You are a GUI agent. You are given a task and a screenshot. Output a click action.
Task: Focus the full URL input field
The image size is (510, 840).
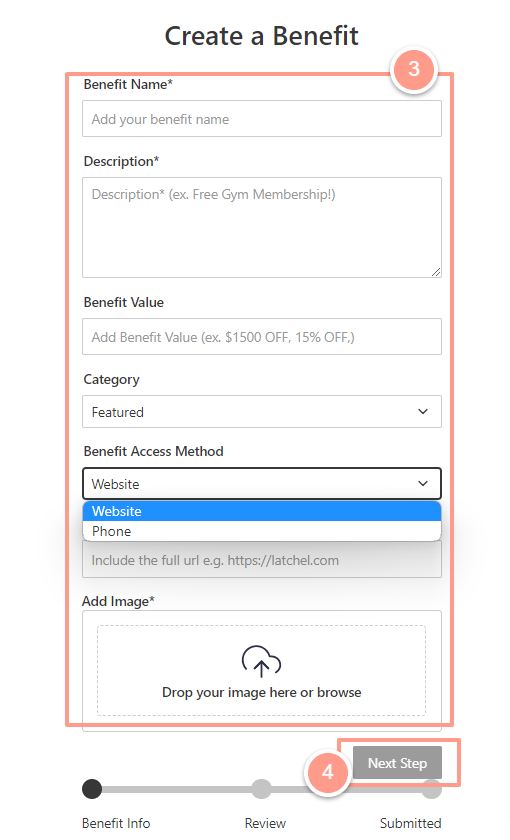point(261,560)
